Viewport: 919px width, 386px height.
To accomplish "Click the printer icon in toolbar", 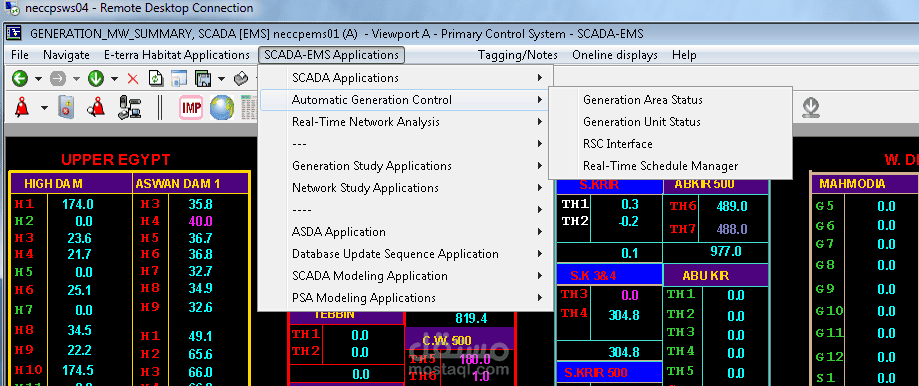I will [241, 78].
